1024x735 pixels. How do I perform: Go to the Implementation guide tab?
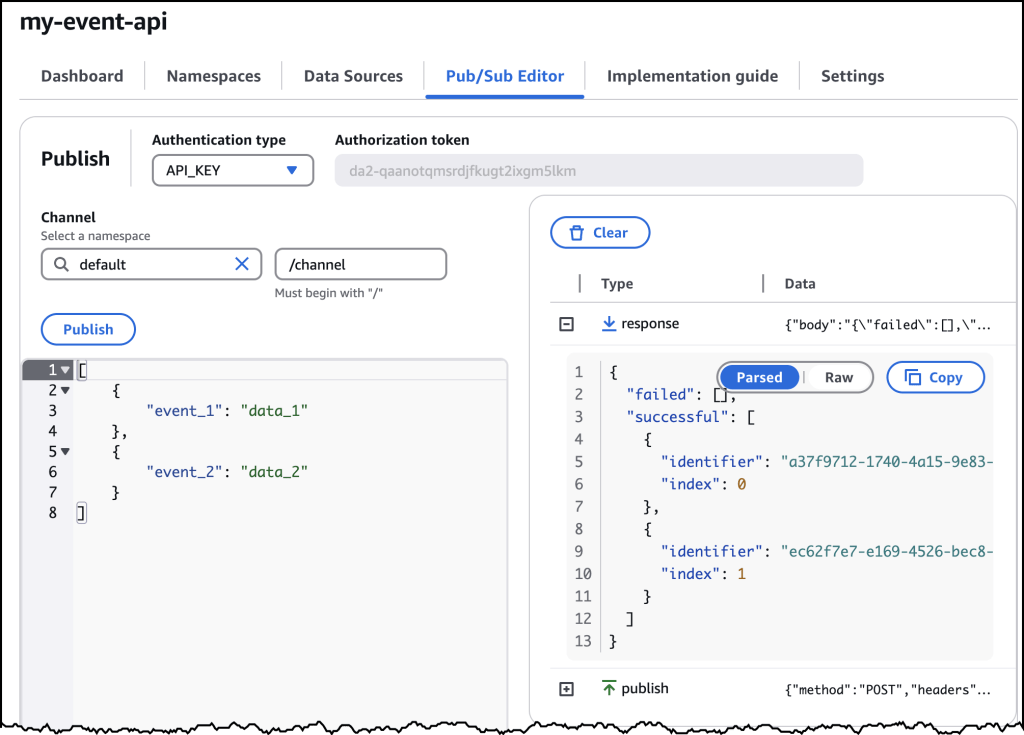692,76
